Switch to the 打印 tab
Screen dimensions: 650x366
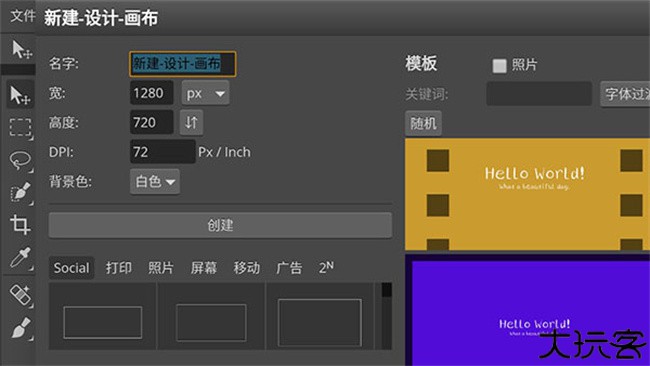click(x=119, y=268)
